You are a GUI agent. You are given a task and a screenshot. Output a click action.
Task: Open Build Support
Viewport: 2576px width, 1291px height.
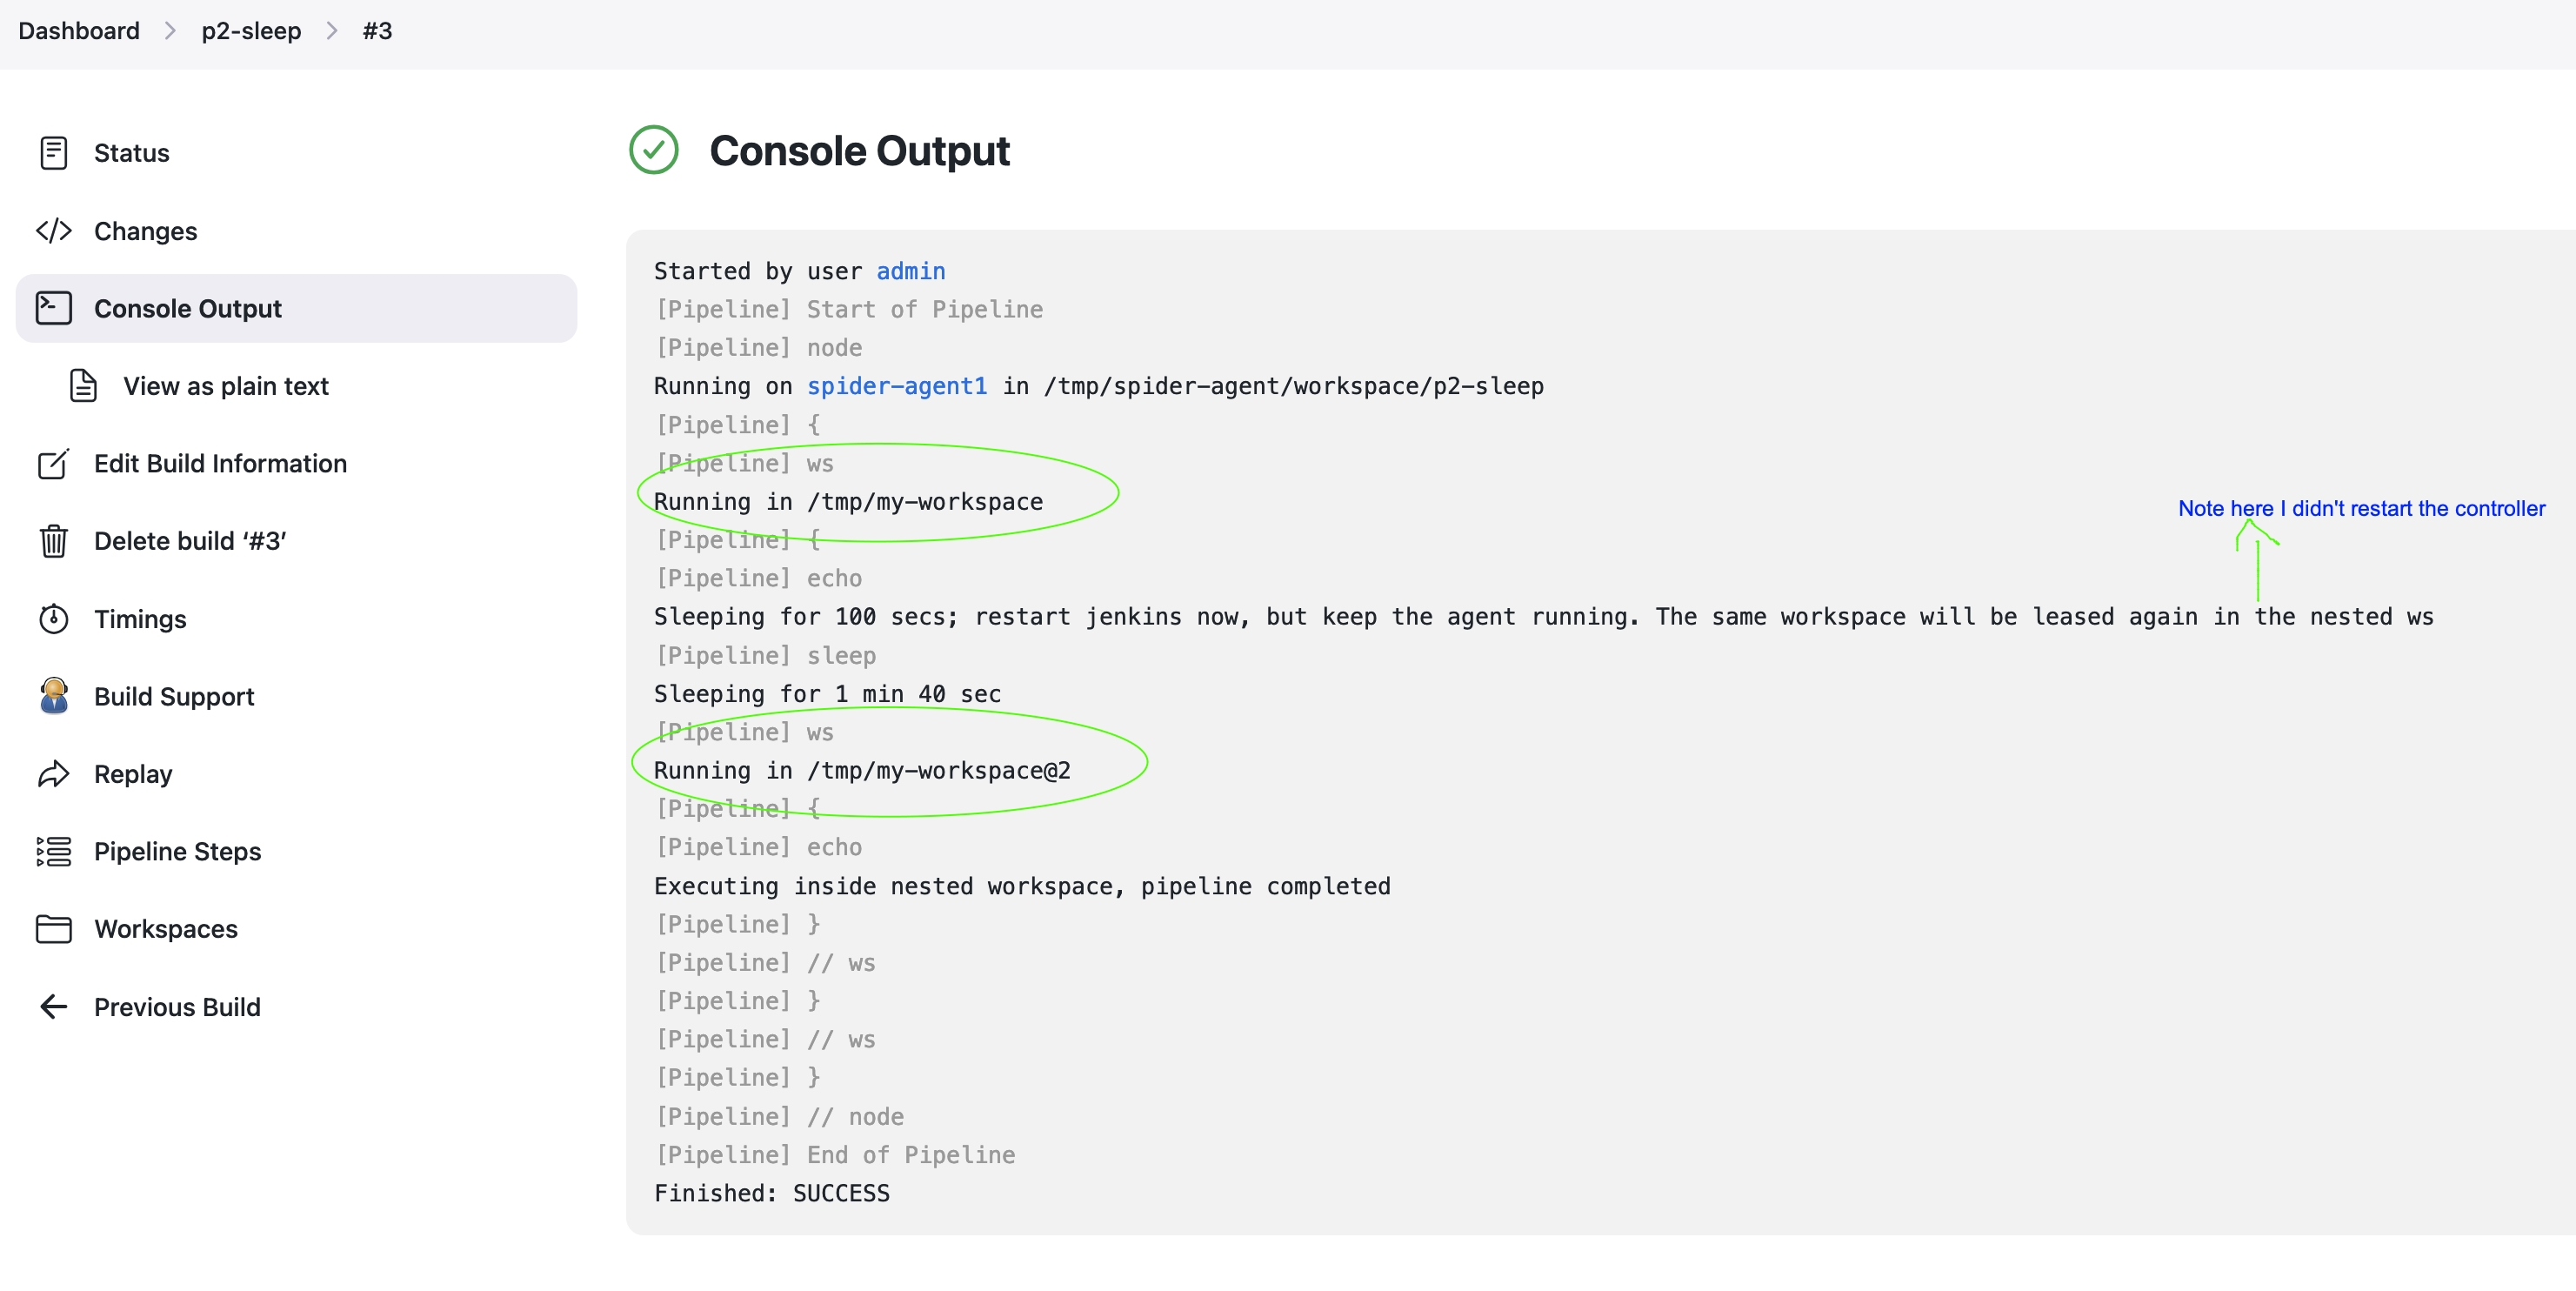[174, 696]
